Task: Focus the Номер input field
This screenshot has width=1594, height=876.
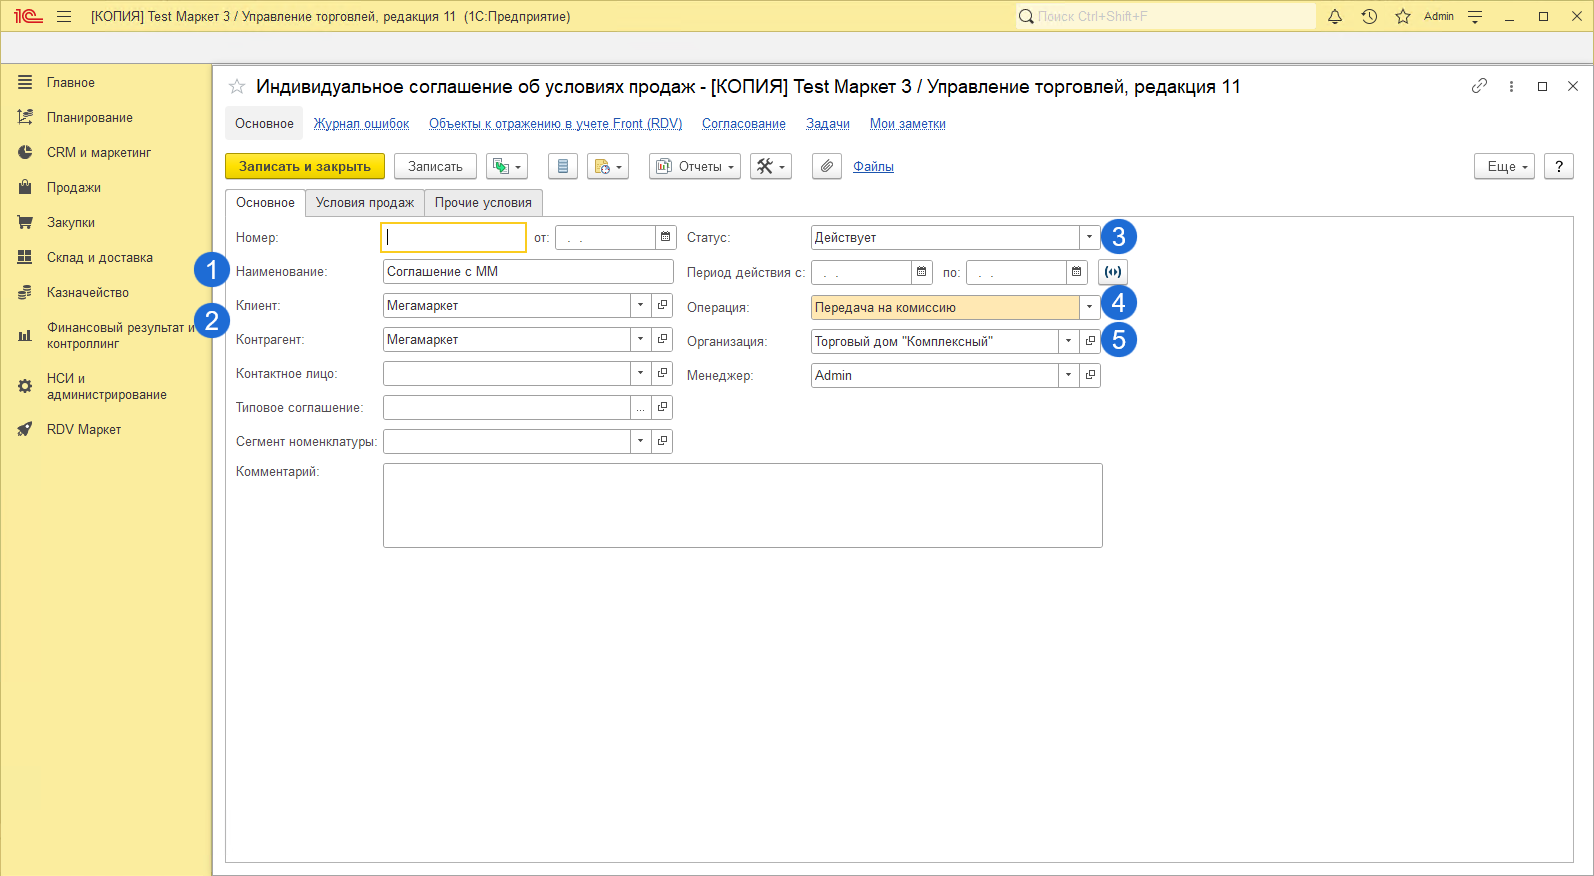Action: click(453, 237)
